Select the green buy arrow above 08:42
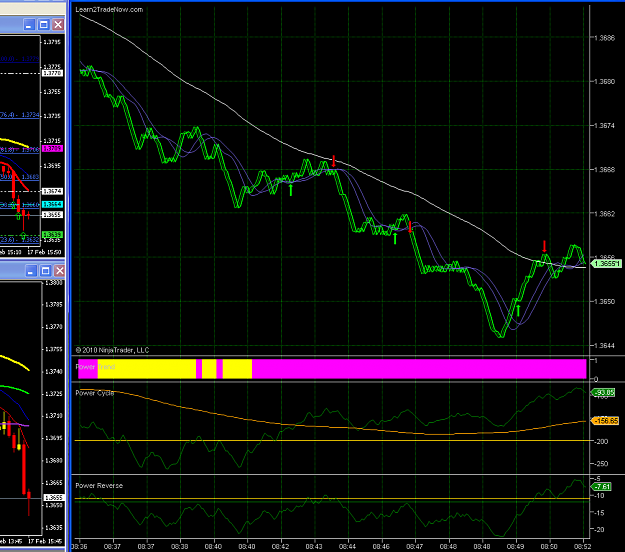625x552 pixels. 291,190
